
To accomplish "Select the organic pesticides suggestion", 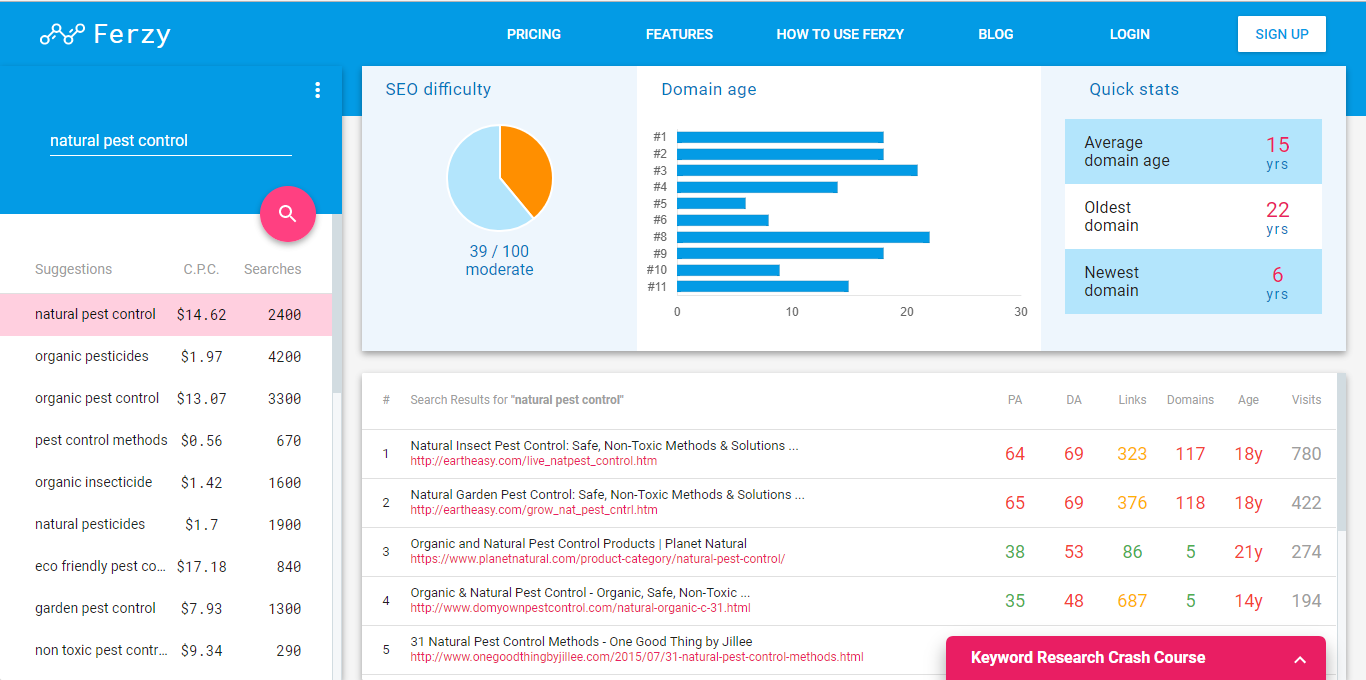I will point(92,356).
